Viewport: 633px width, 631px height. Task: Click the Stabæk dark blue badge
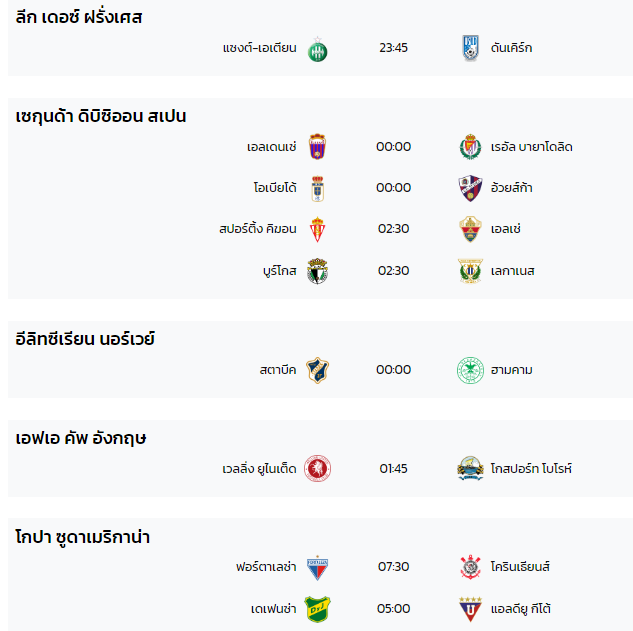click(x=317, y=370)
